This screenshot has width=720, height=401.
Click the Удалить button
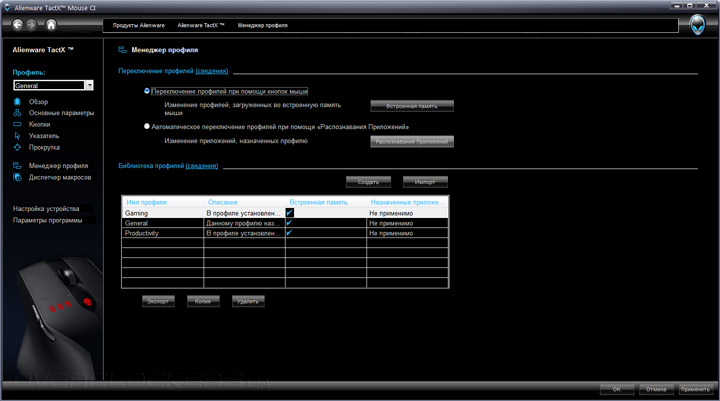tap(248, 301)
